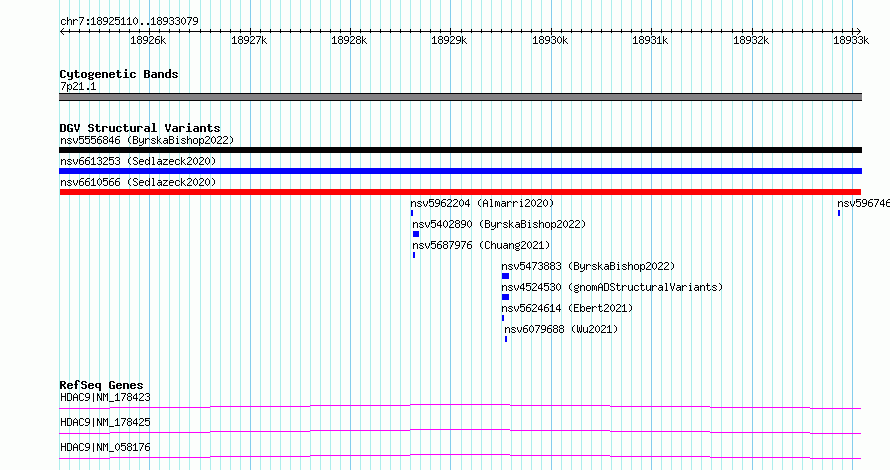Click nsv4524530 (gnomADStructuralVariants) label

pos(612,287)
